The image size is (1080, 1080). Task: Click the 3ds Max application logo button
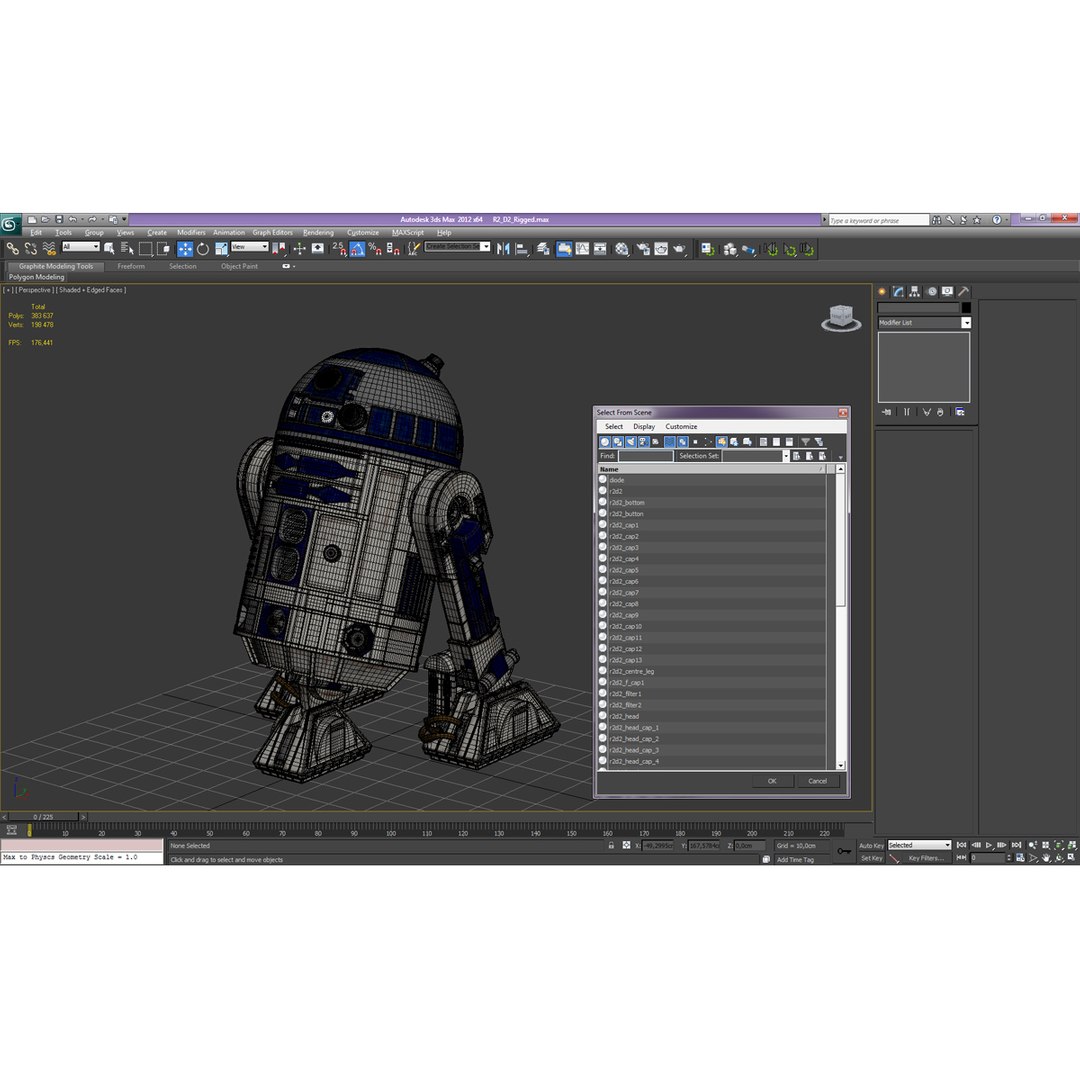tap(10, 224)
